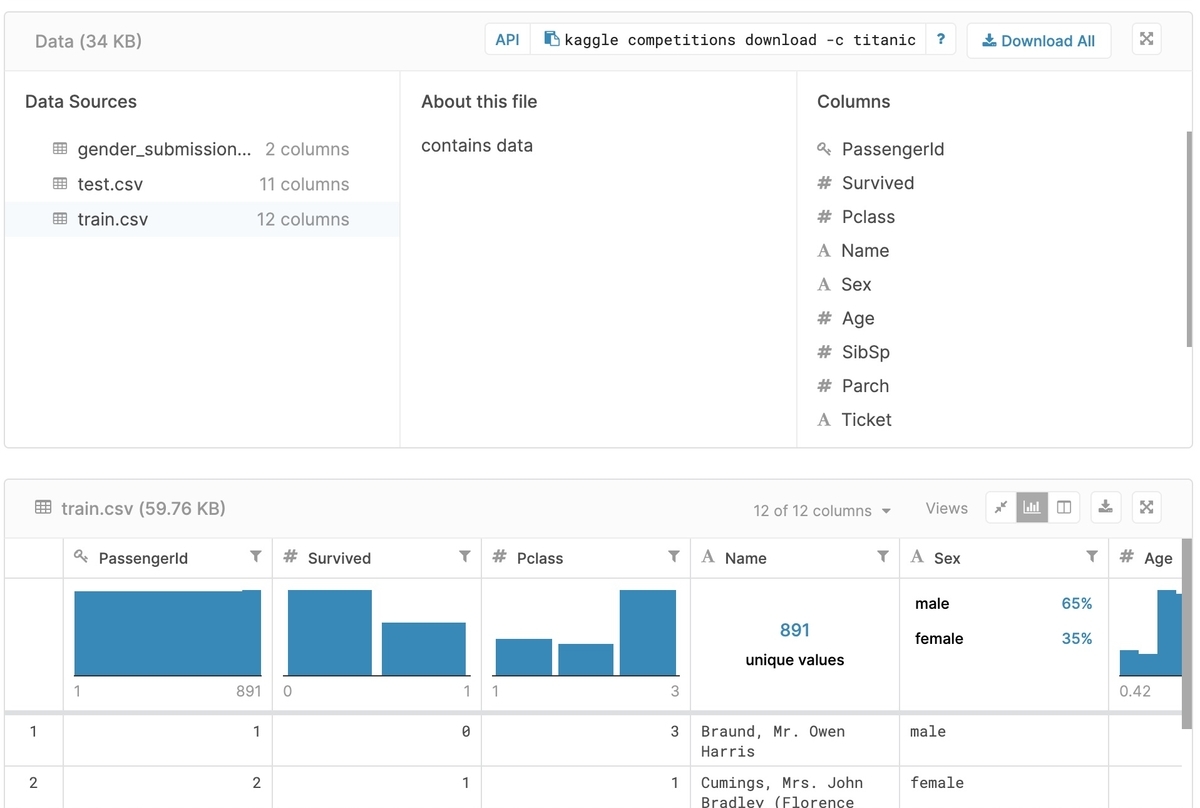Switch to histogram detail view

[x=1032, y=507]
